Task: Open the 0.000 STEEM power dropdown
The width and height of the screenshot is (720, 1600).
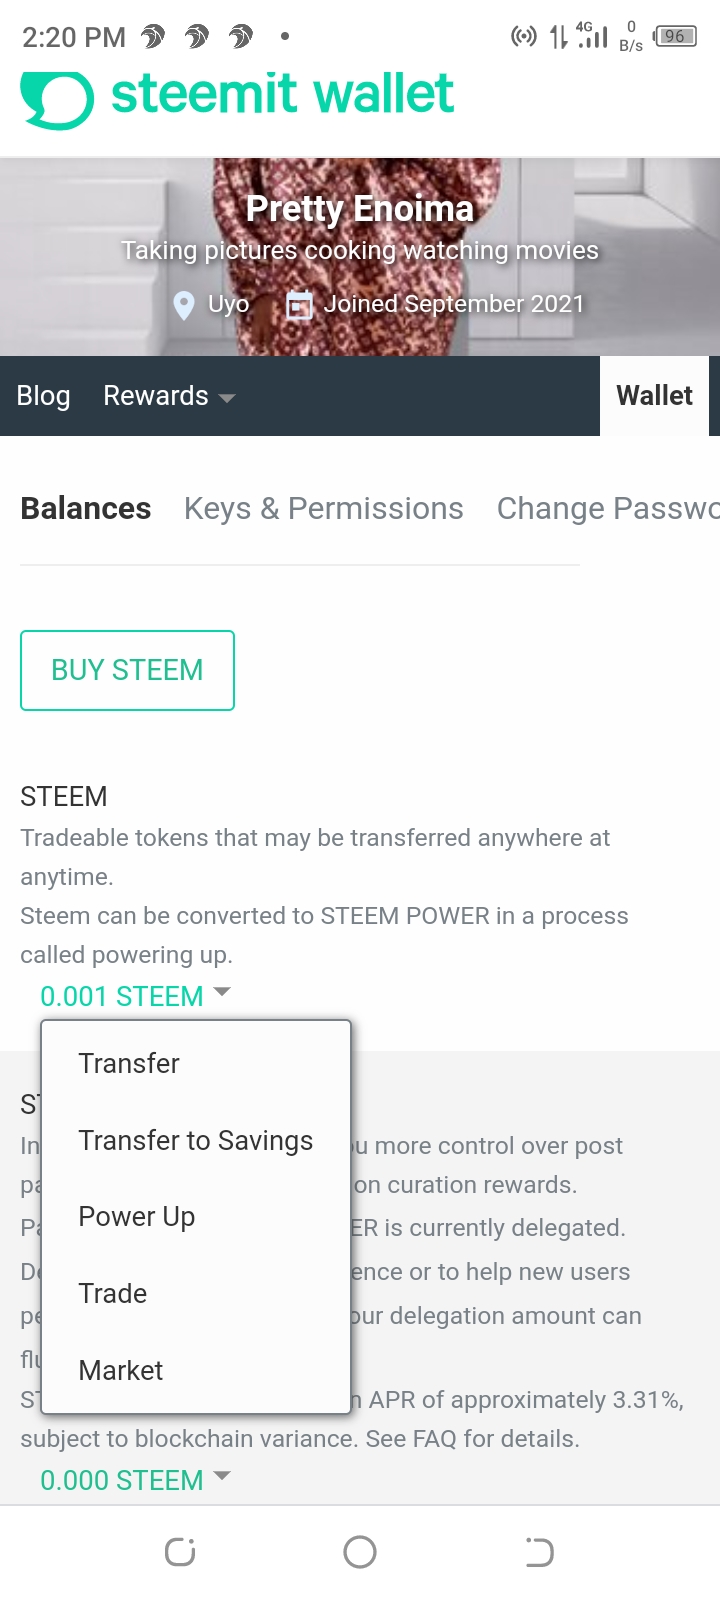Action: tap(135, 1480)
